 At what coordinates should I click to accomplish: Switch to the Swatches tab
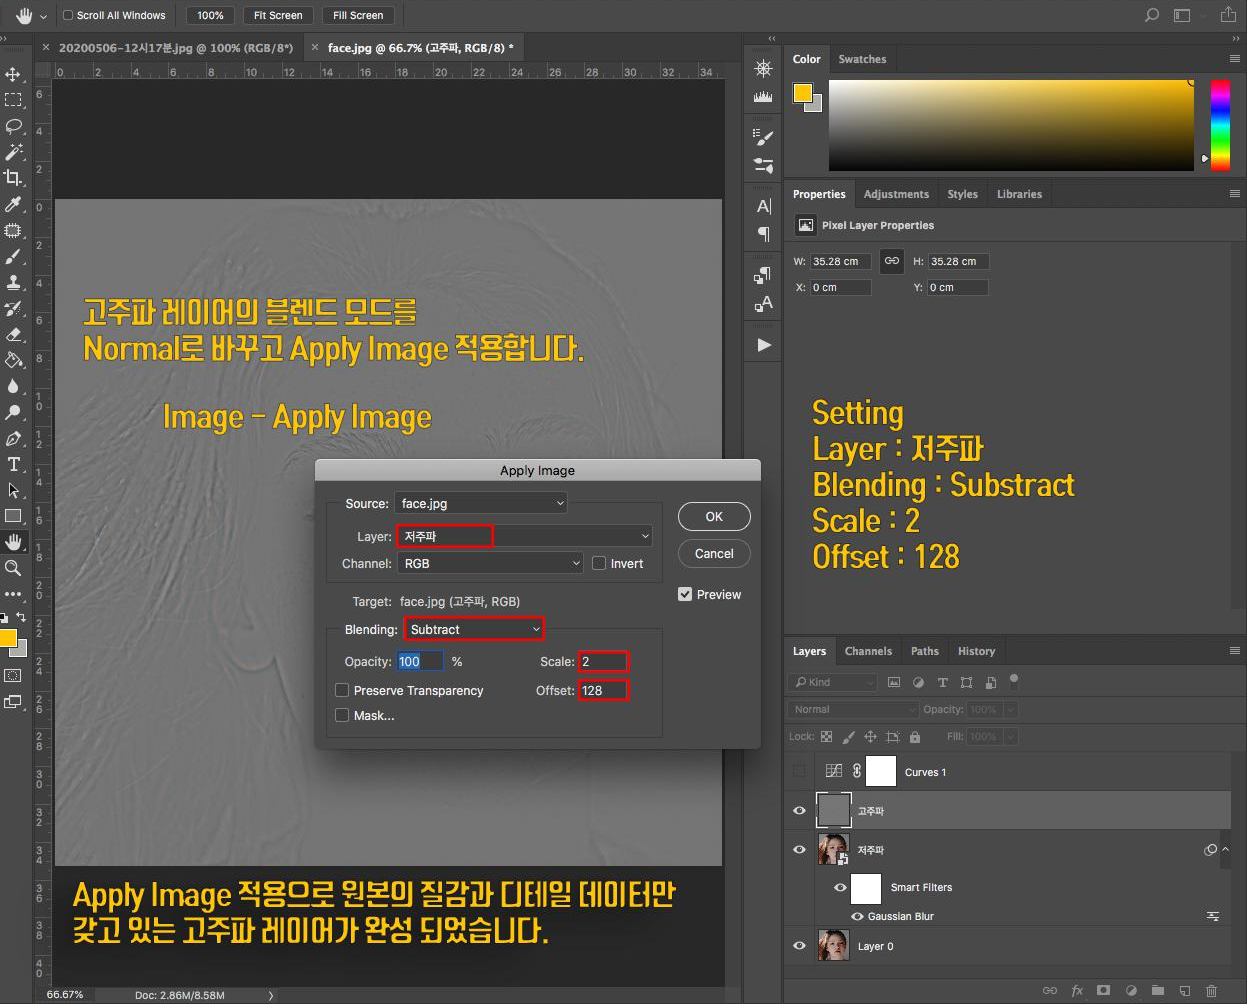(862, 59)
